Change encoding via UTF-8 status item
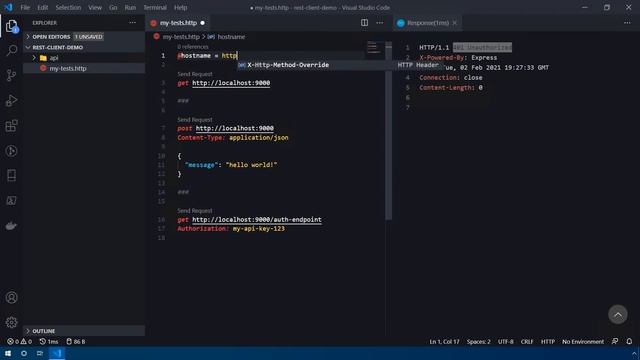The width and height of the screenshot is (640, 360). pos(506,342)
